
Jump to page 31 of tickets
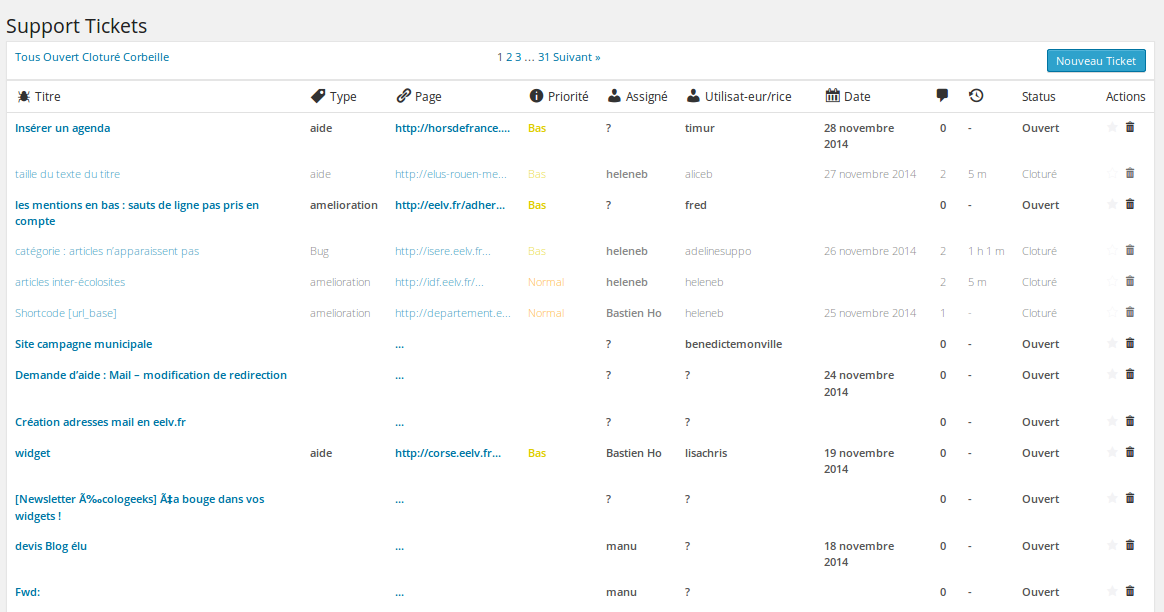544,57
